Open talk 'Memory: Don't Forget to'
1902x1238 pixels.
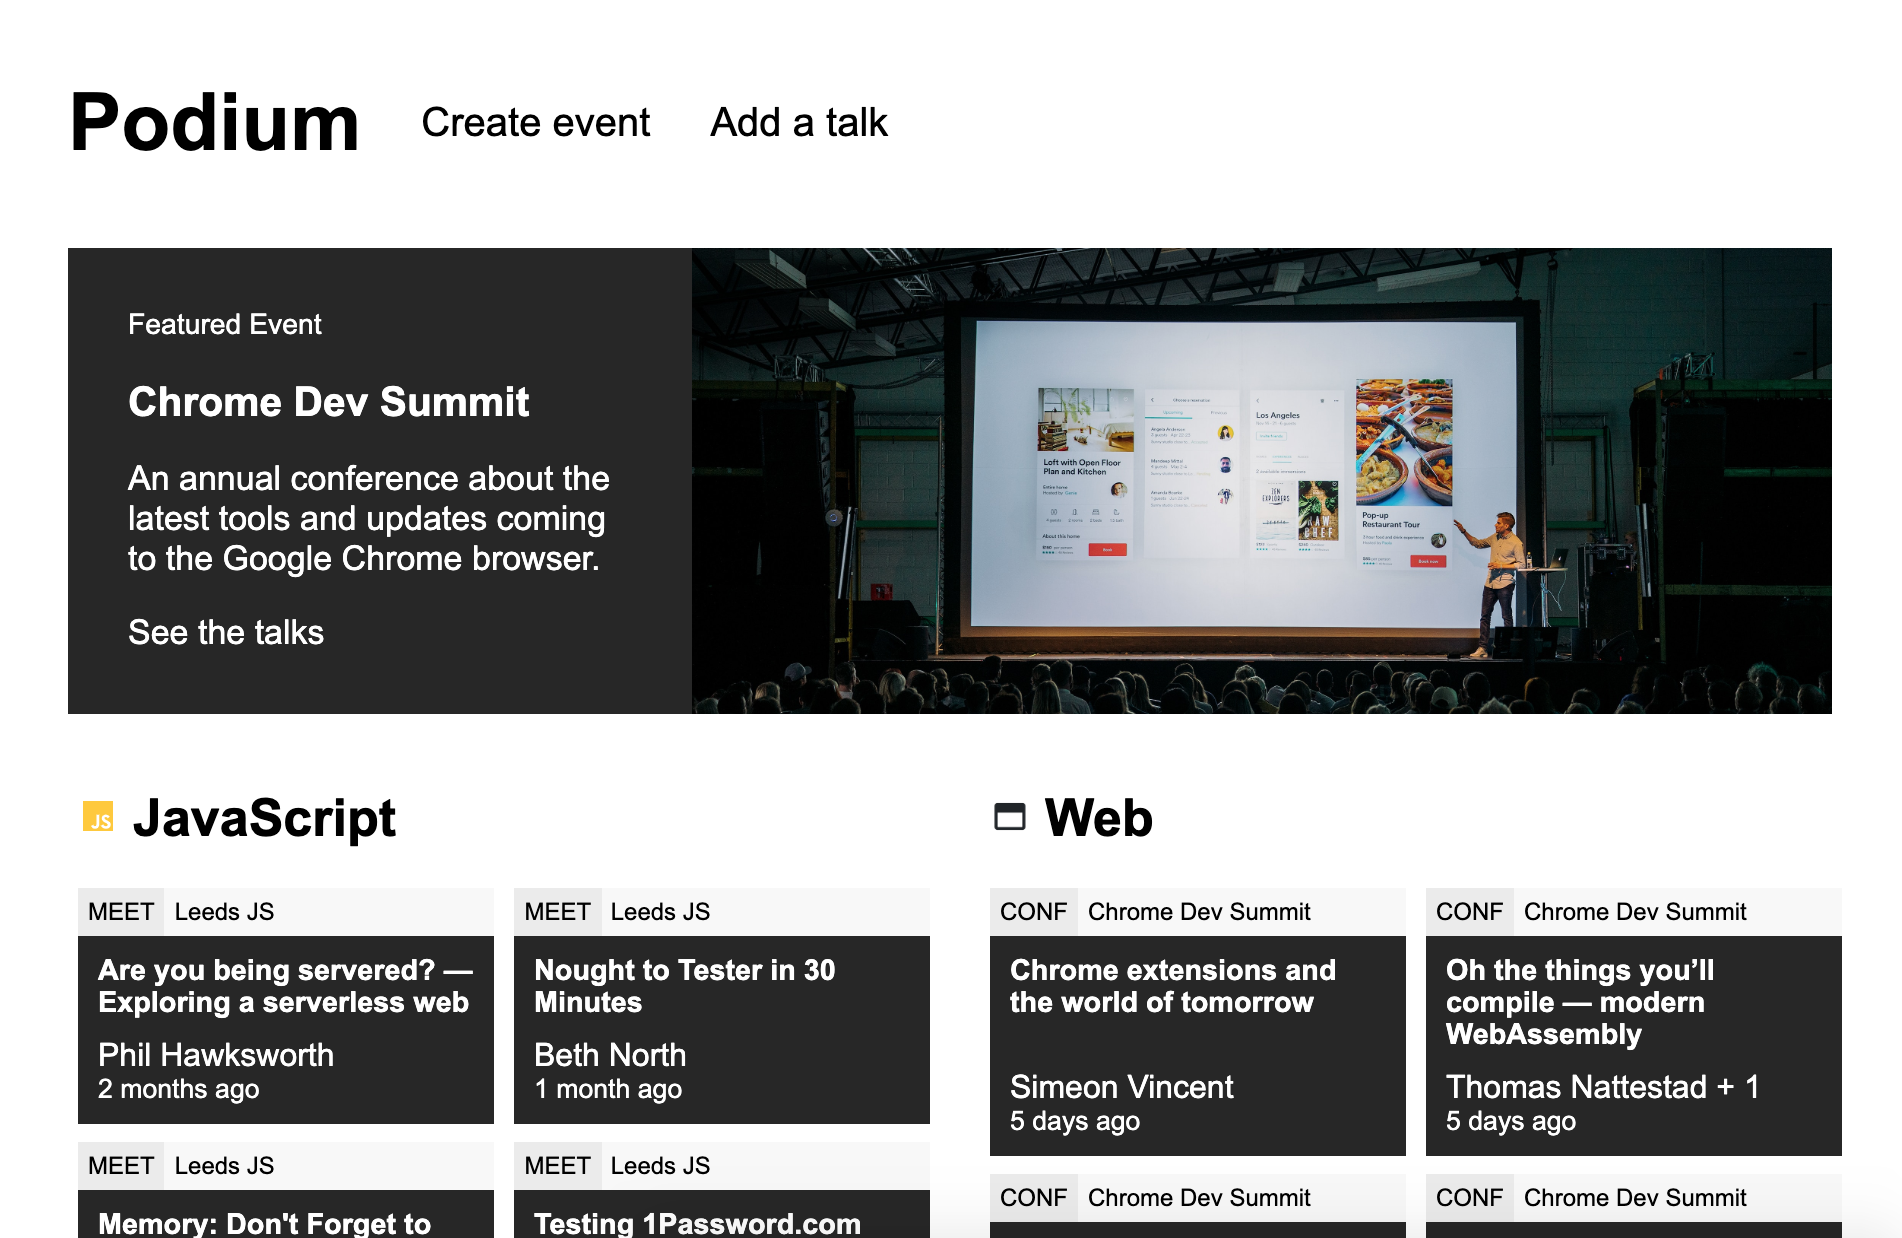point(265,1223)
